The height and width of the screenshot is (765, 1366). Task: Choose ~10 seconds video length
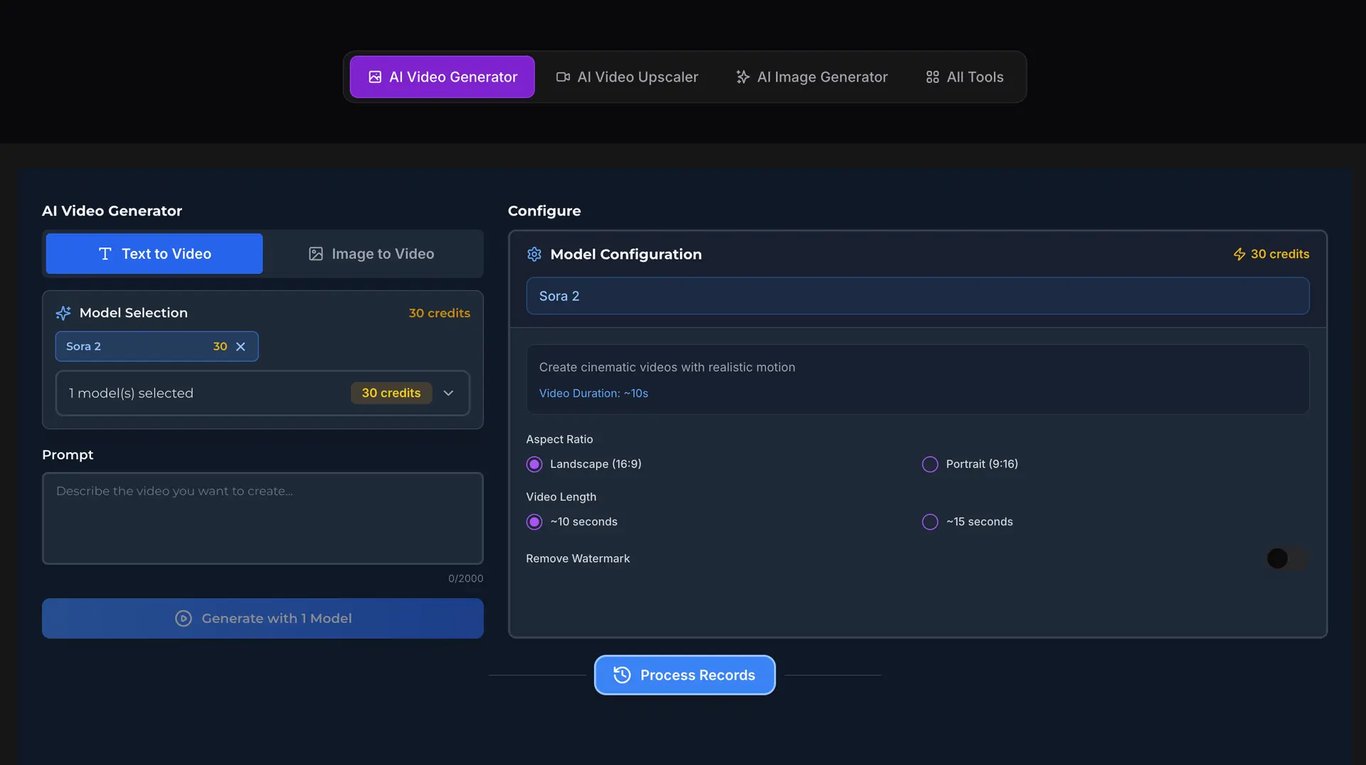pyautogui.click(x=534, y=522)
